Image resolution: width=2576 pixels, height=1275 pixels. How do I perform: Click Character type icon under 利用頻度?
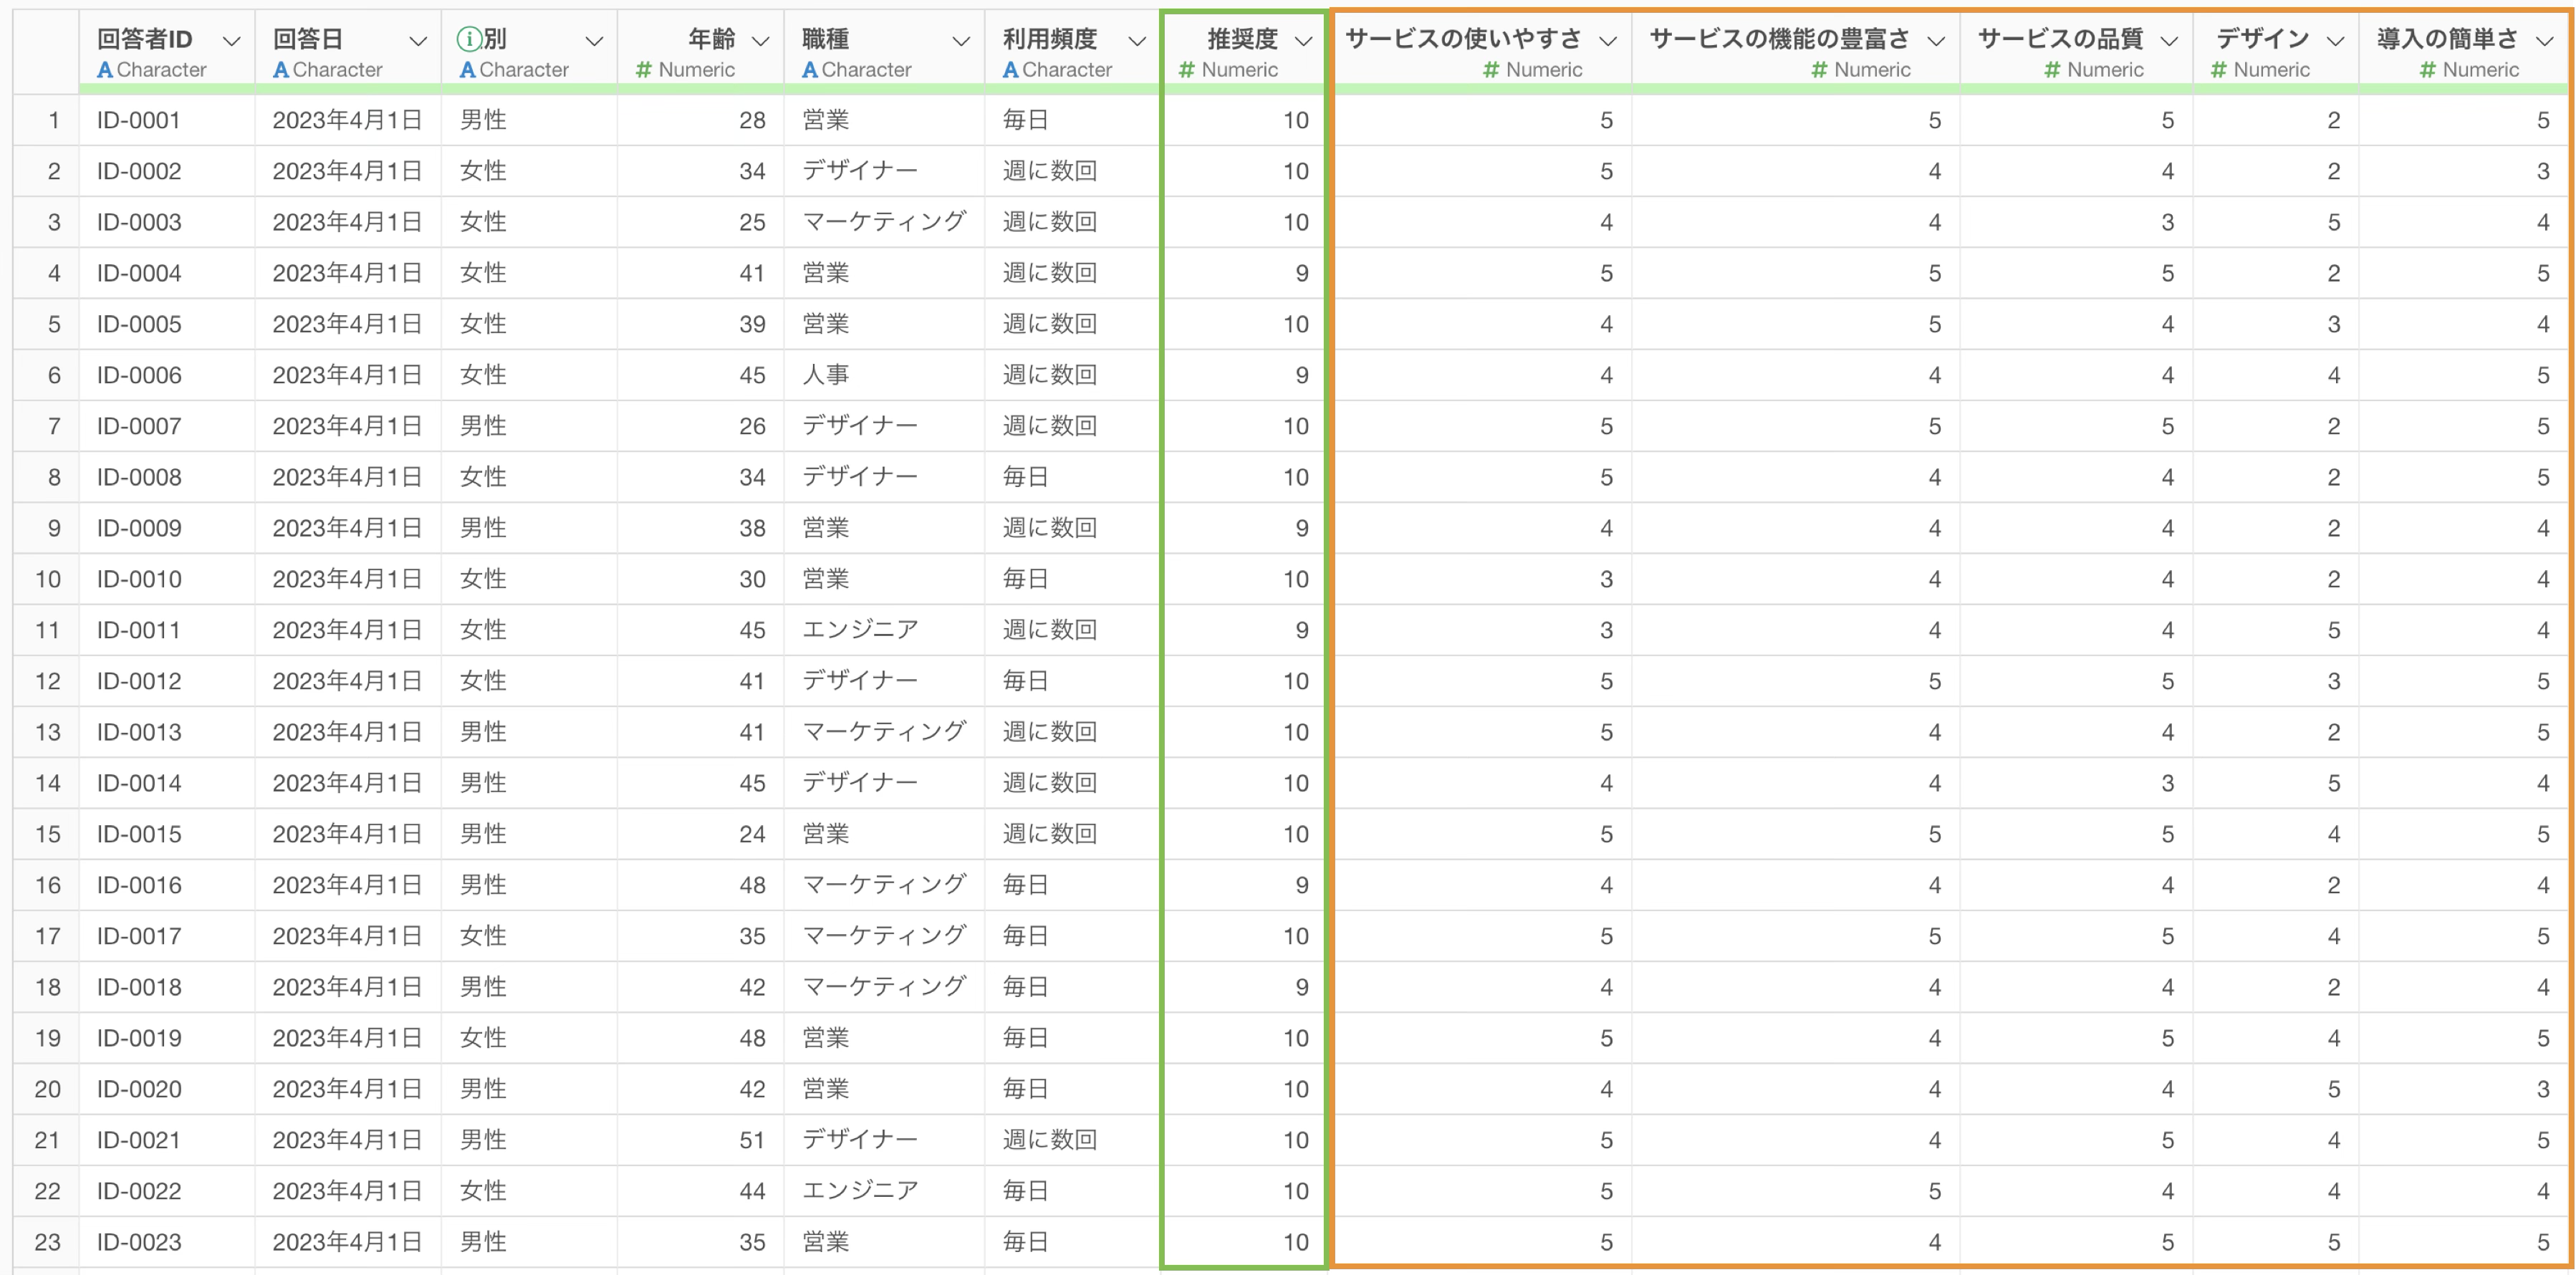pos(1010,70)
